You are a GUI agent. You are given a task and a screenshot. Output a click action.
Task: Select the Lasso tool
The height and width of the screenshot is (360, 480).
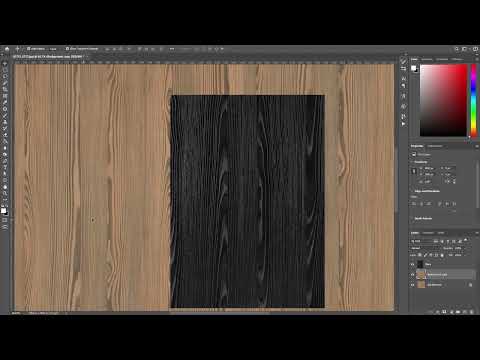click(5, 76)
